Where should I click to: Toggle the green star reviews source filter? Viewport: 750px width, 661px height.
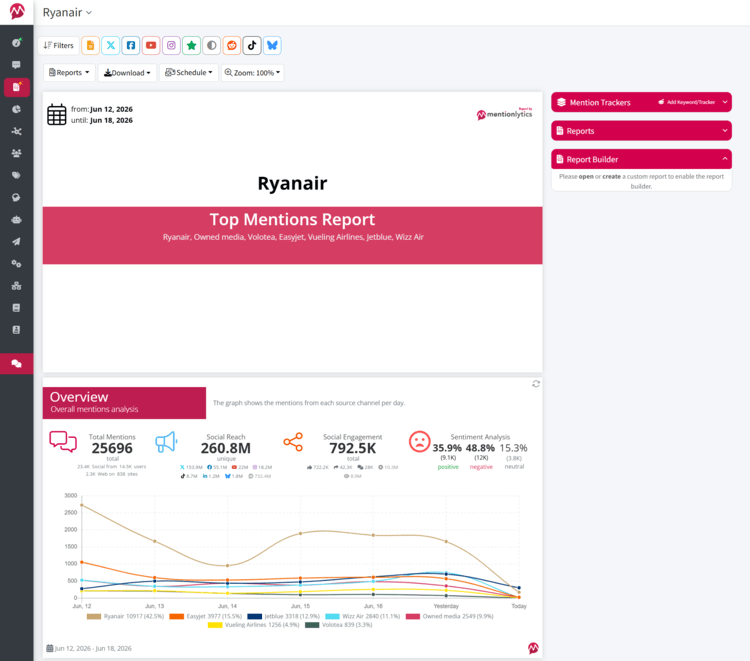191,45
